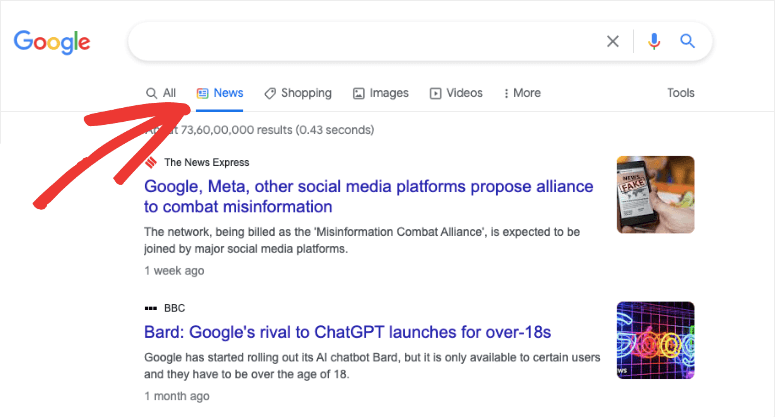The height and width of the screenshot is (417, 775).
Task: Start voice search with microphone icon
Action: pos(654,42)
